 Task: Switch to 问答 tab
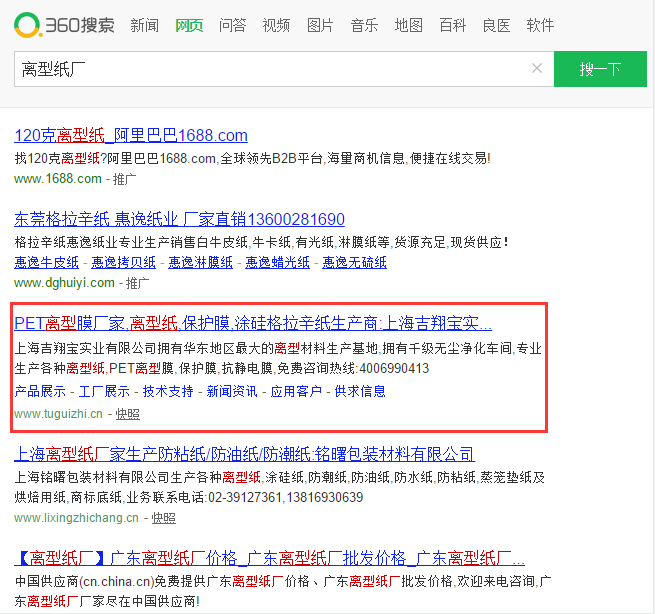[x=232, y=25]
